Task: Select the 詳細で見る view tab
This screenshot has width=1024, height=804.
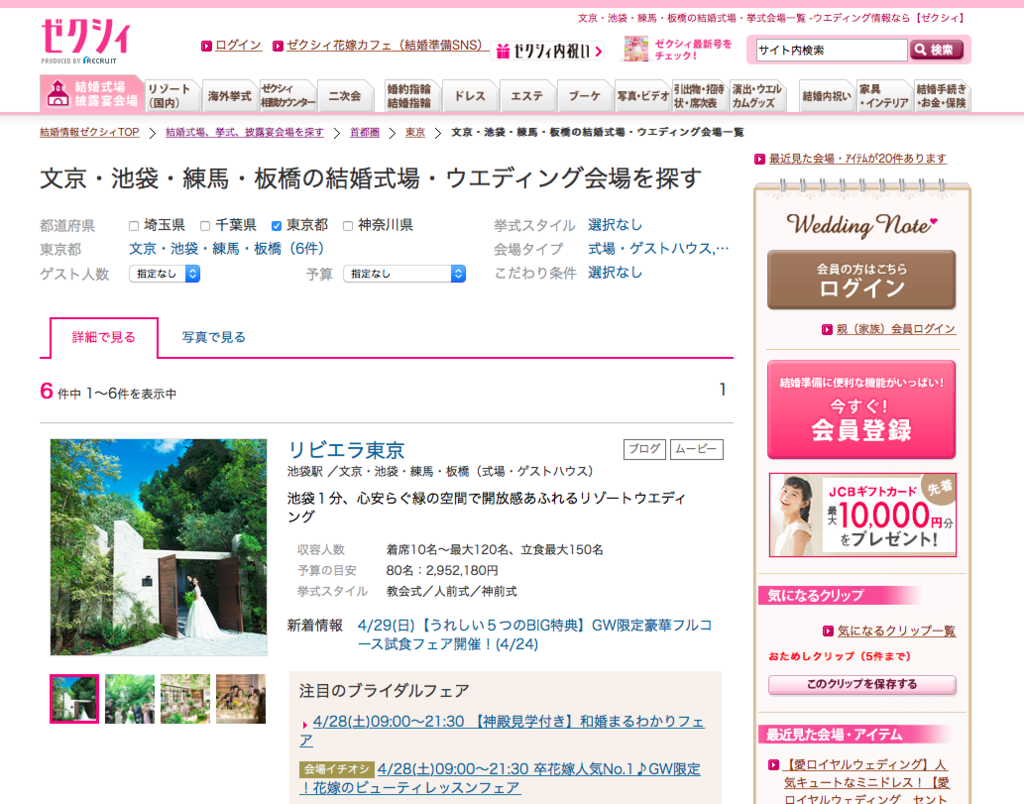Action: click(x=104, y=338)
